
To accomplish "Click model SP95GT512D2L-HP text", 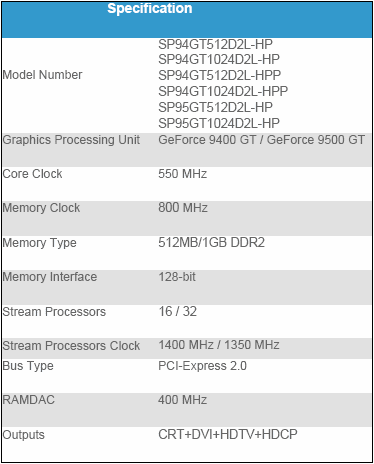I will coord(215,107).
